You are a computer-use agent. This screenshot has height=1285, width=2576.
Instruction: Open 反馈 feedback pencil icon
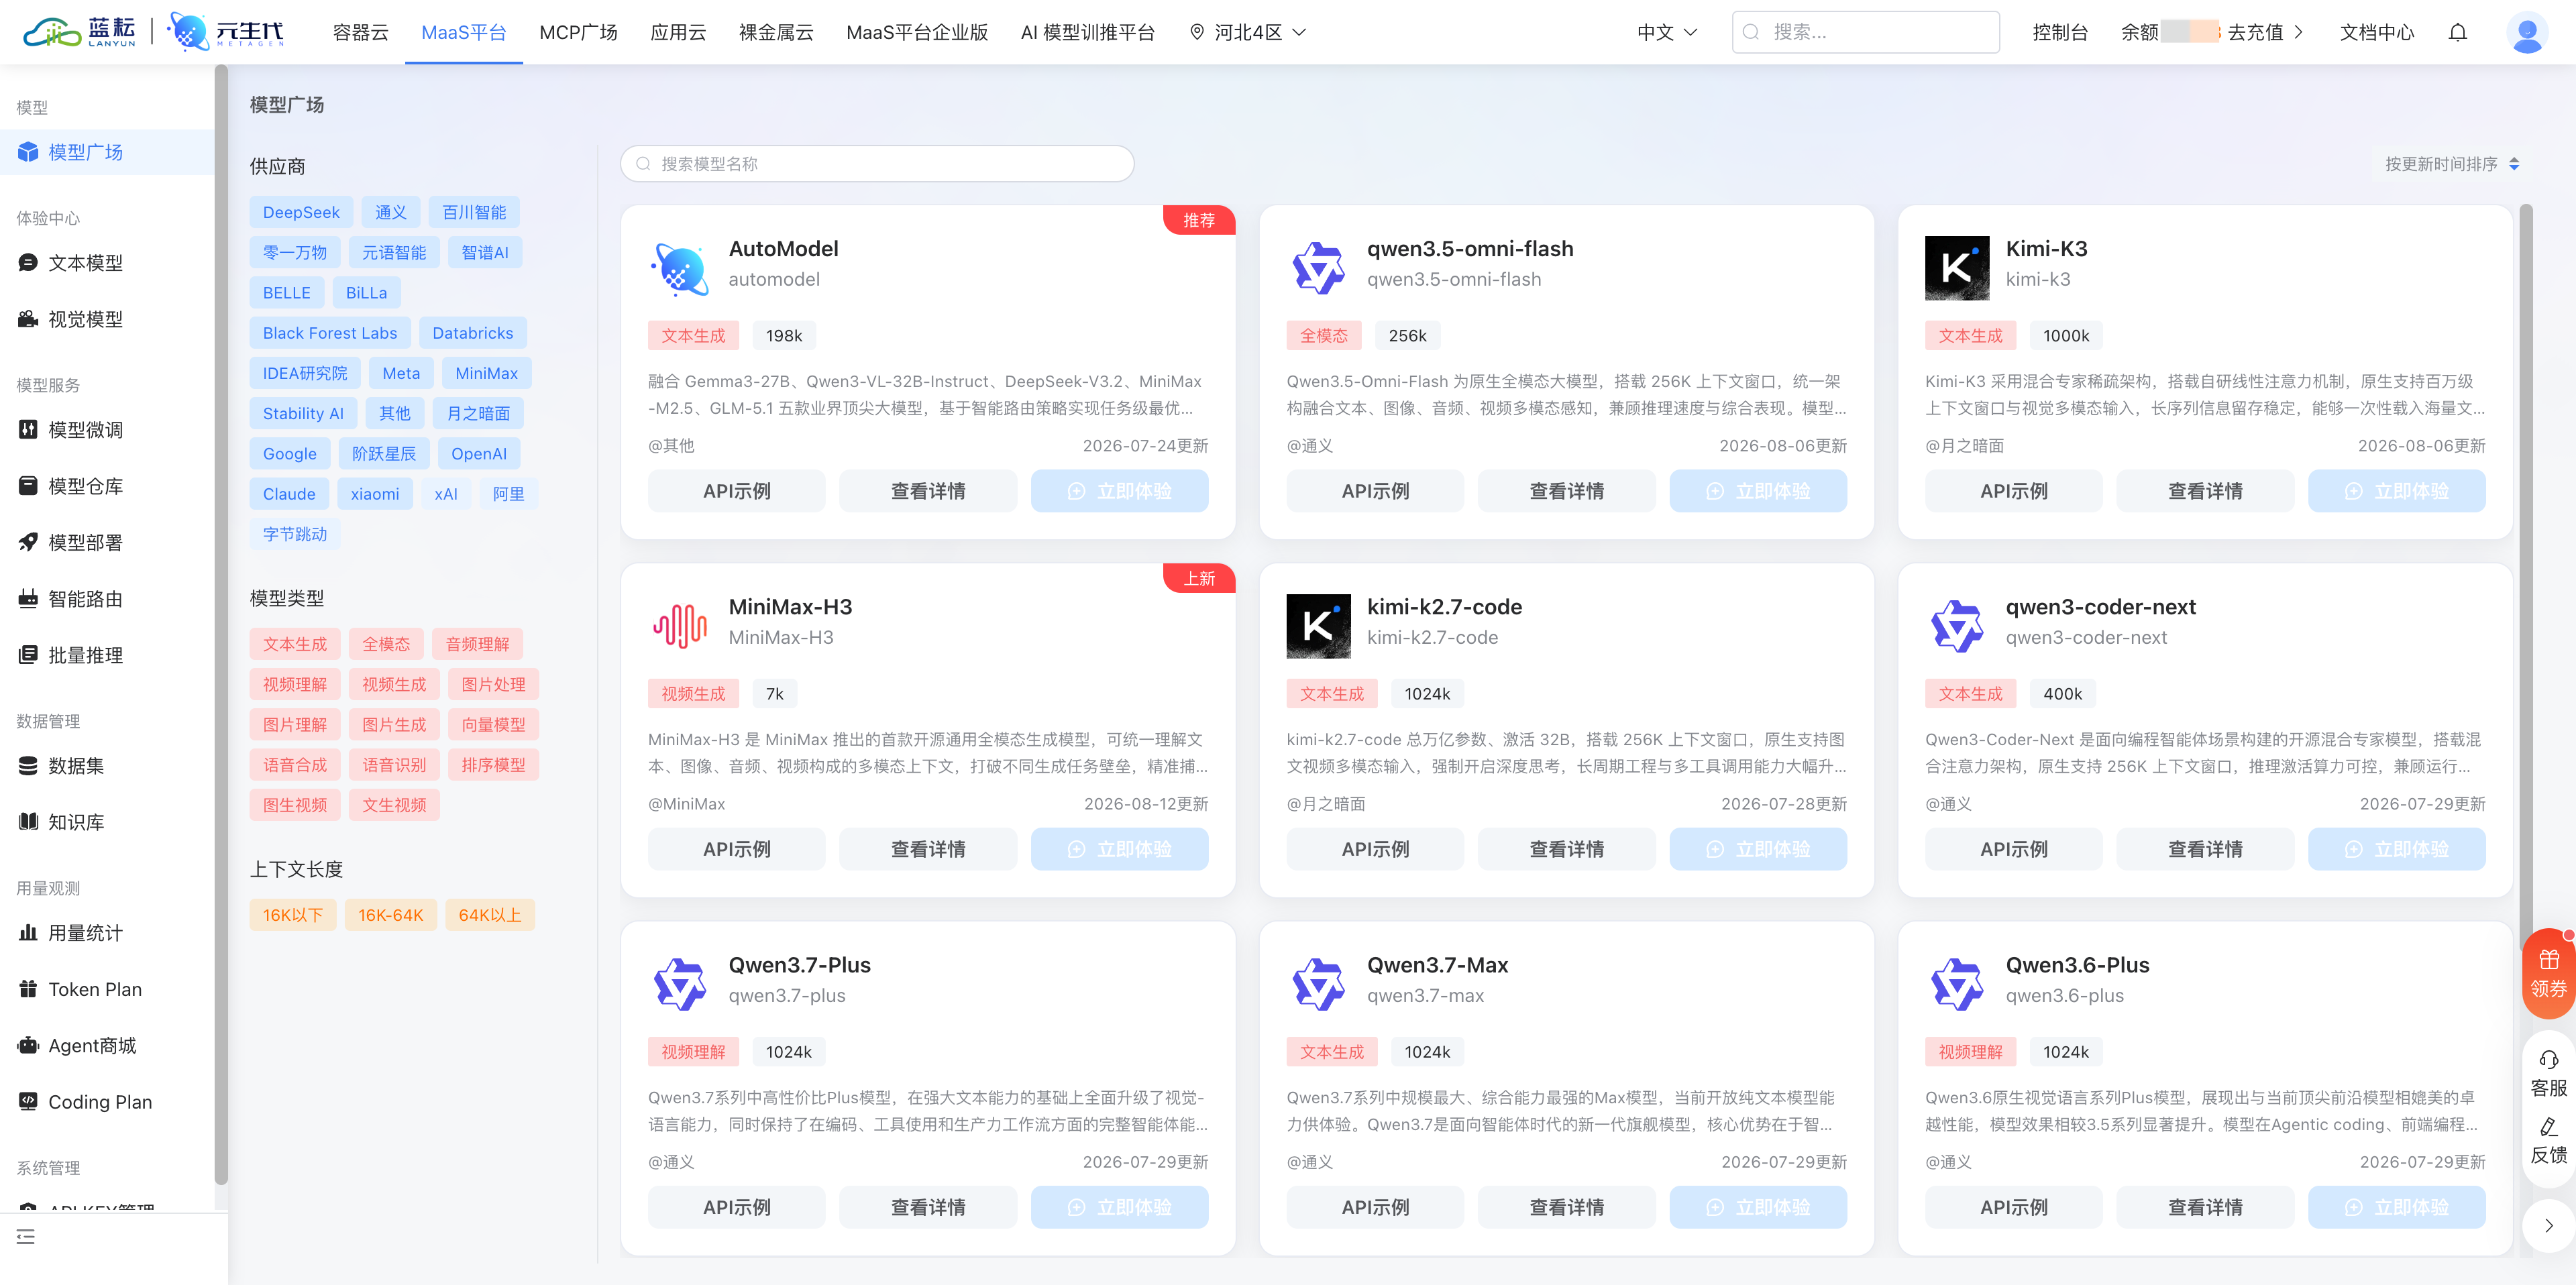2548,1127
